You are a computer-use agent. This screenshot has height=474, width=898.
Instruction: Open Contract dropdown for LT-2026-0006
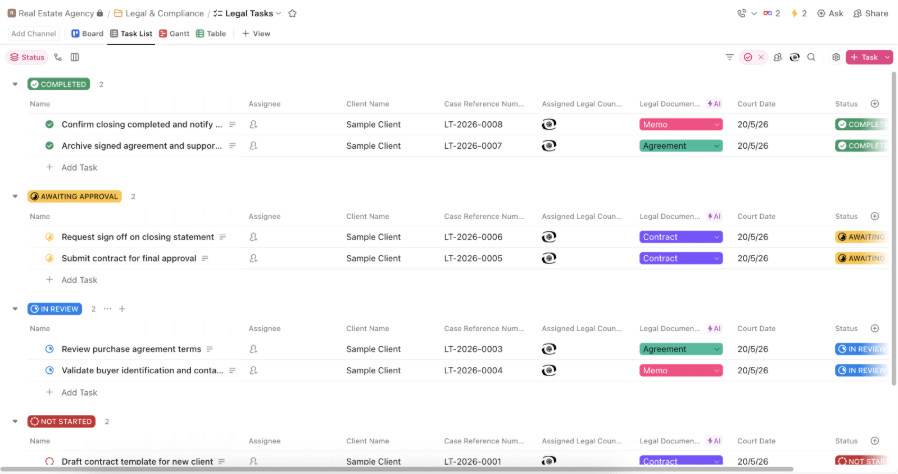tap(681, 237)
